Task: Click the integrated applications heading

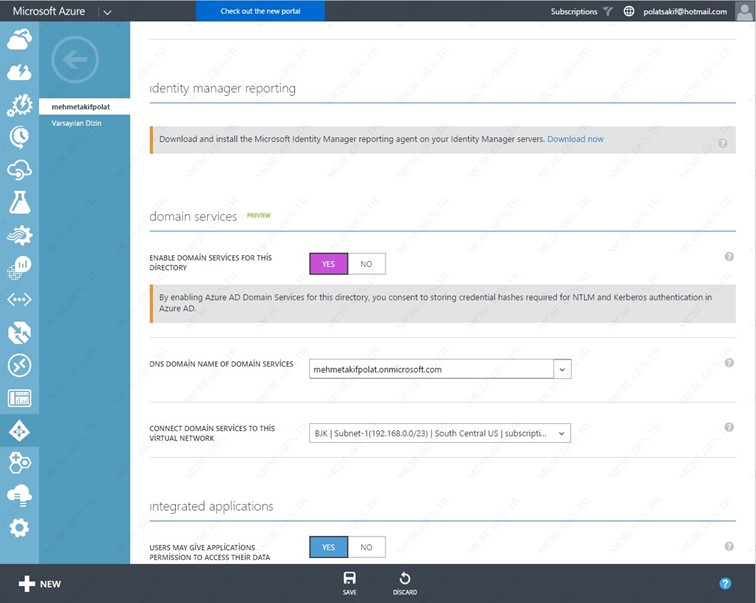Action: (211, 506)
